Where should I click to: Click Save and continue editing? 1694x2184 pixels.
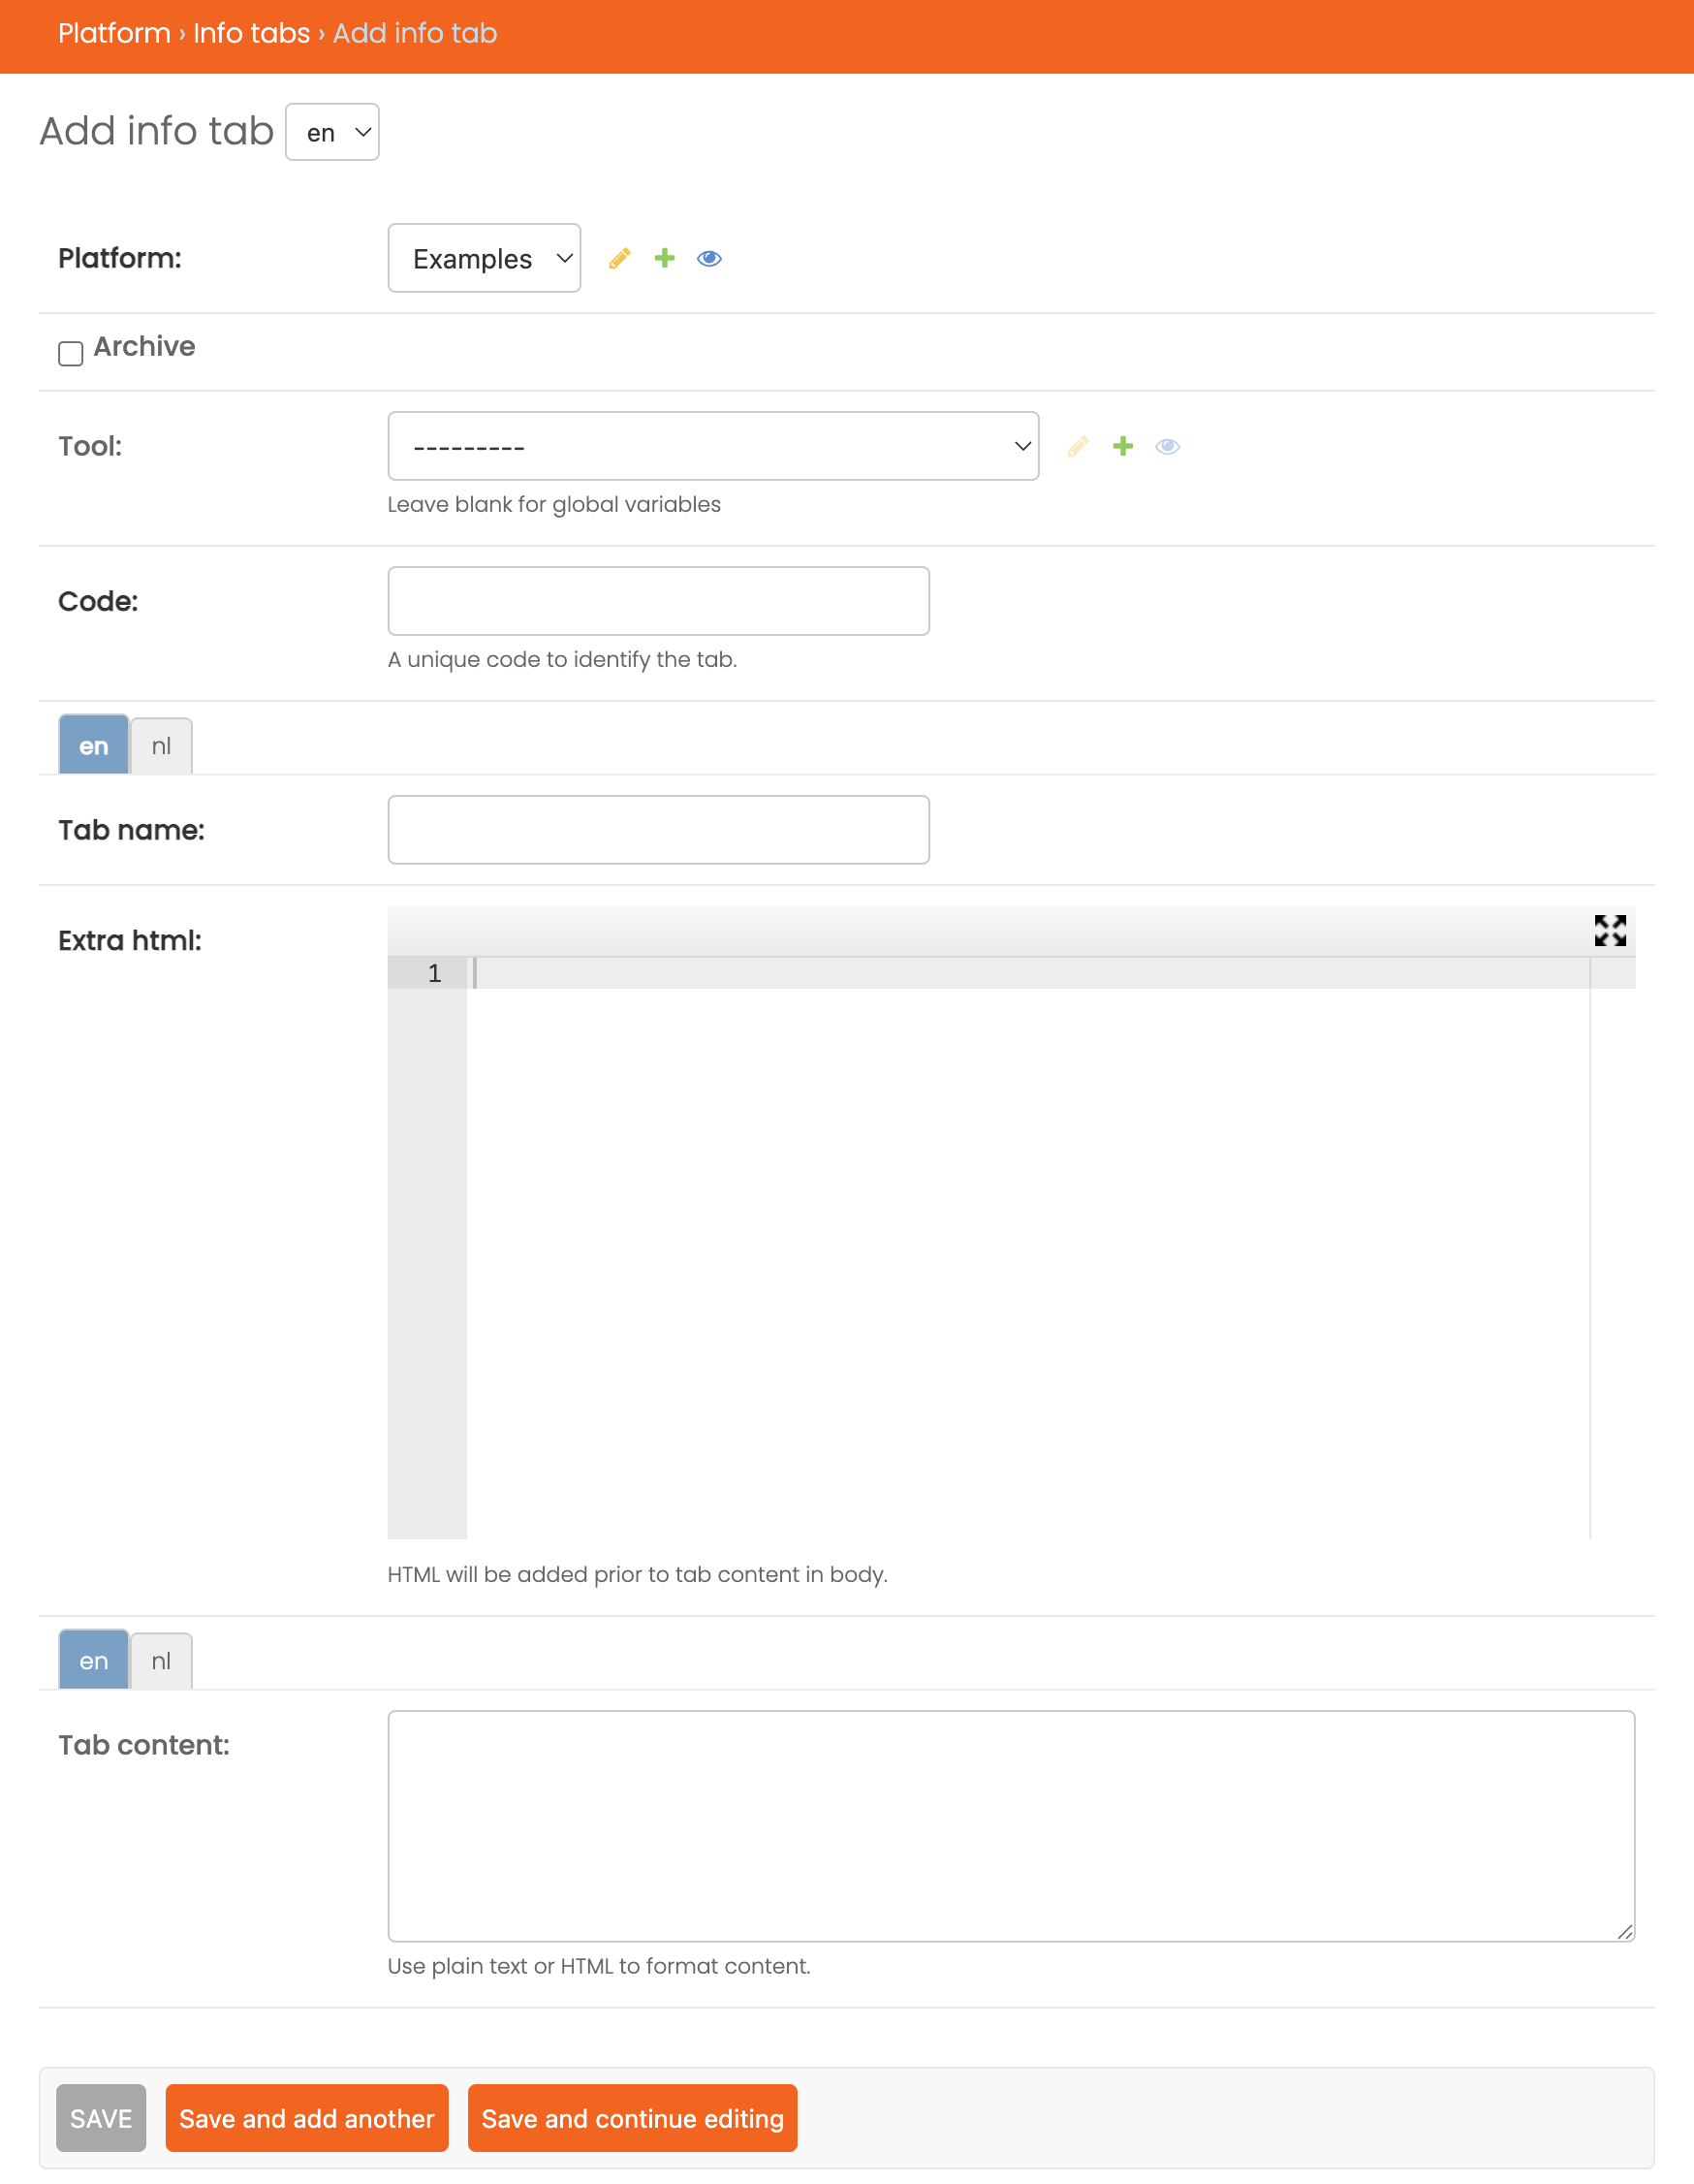tap(632, 2118)
